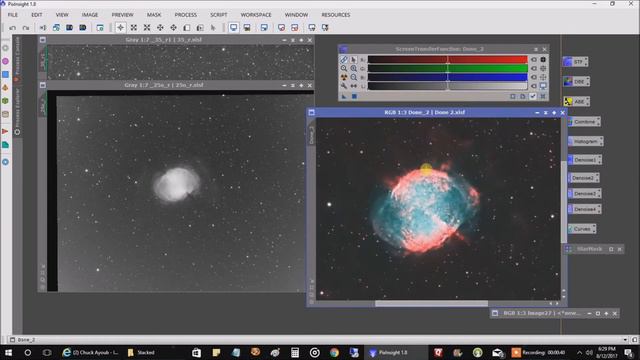Screen dimensions: 640x360
Task: Open the Done_2 image window menu icon
Action: point(312,113)
